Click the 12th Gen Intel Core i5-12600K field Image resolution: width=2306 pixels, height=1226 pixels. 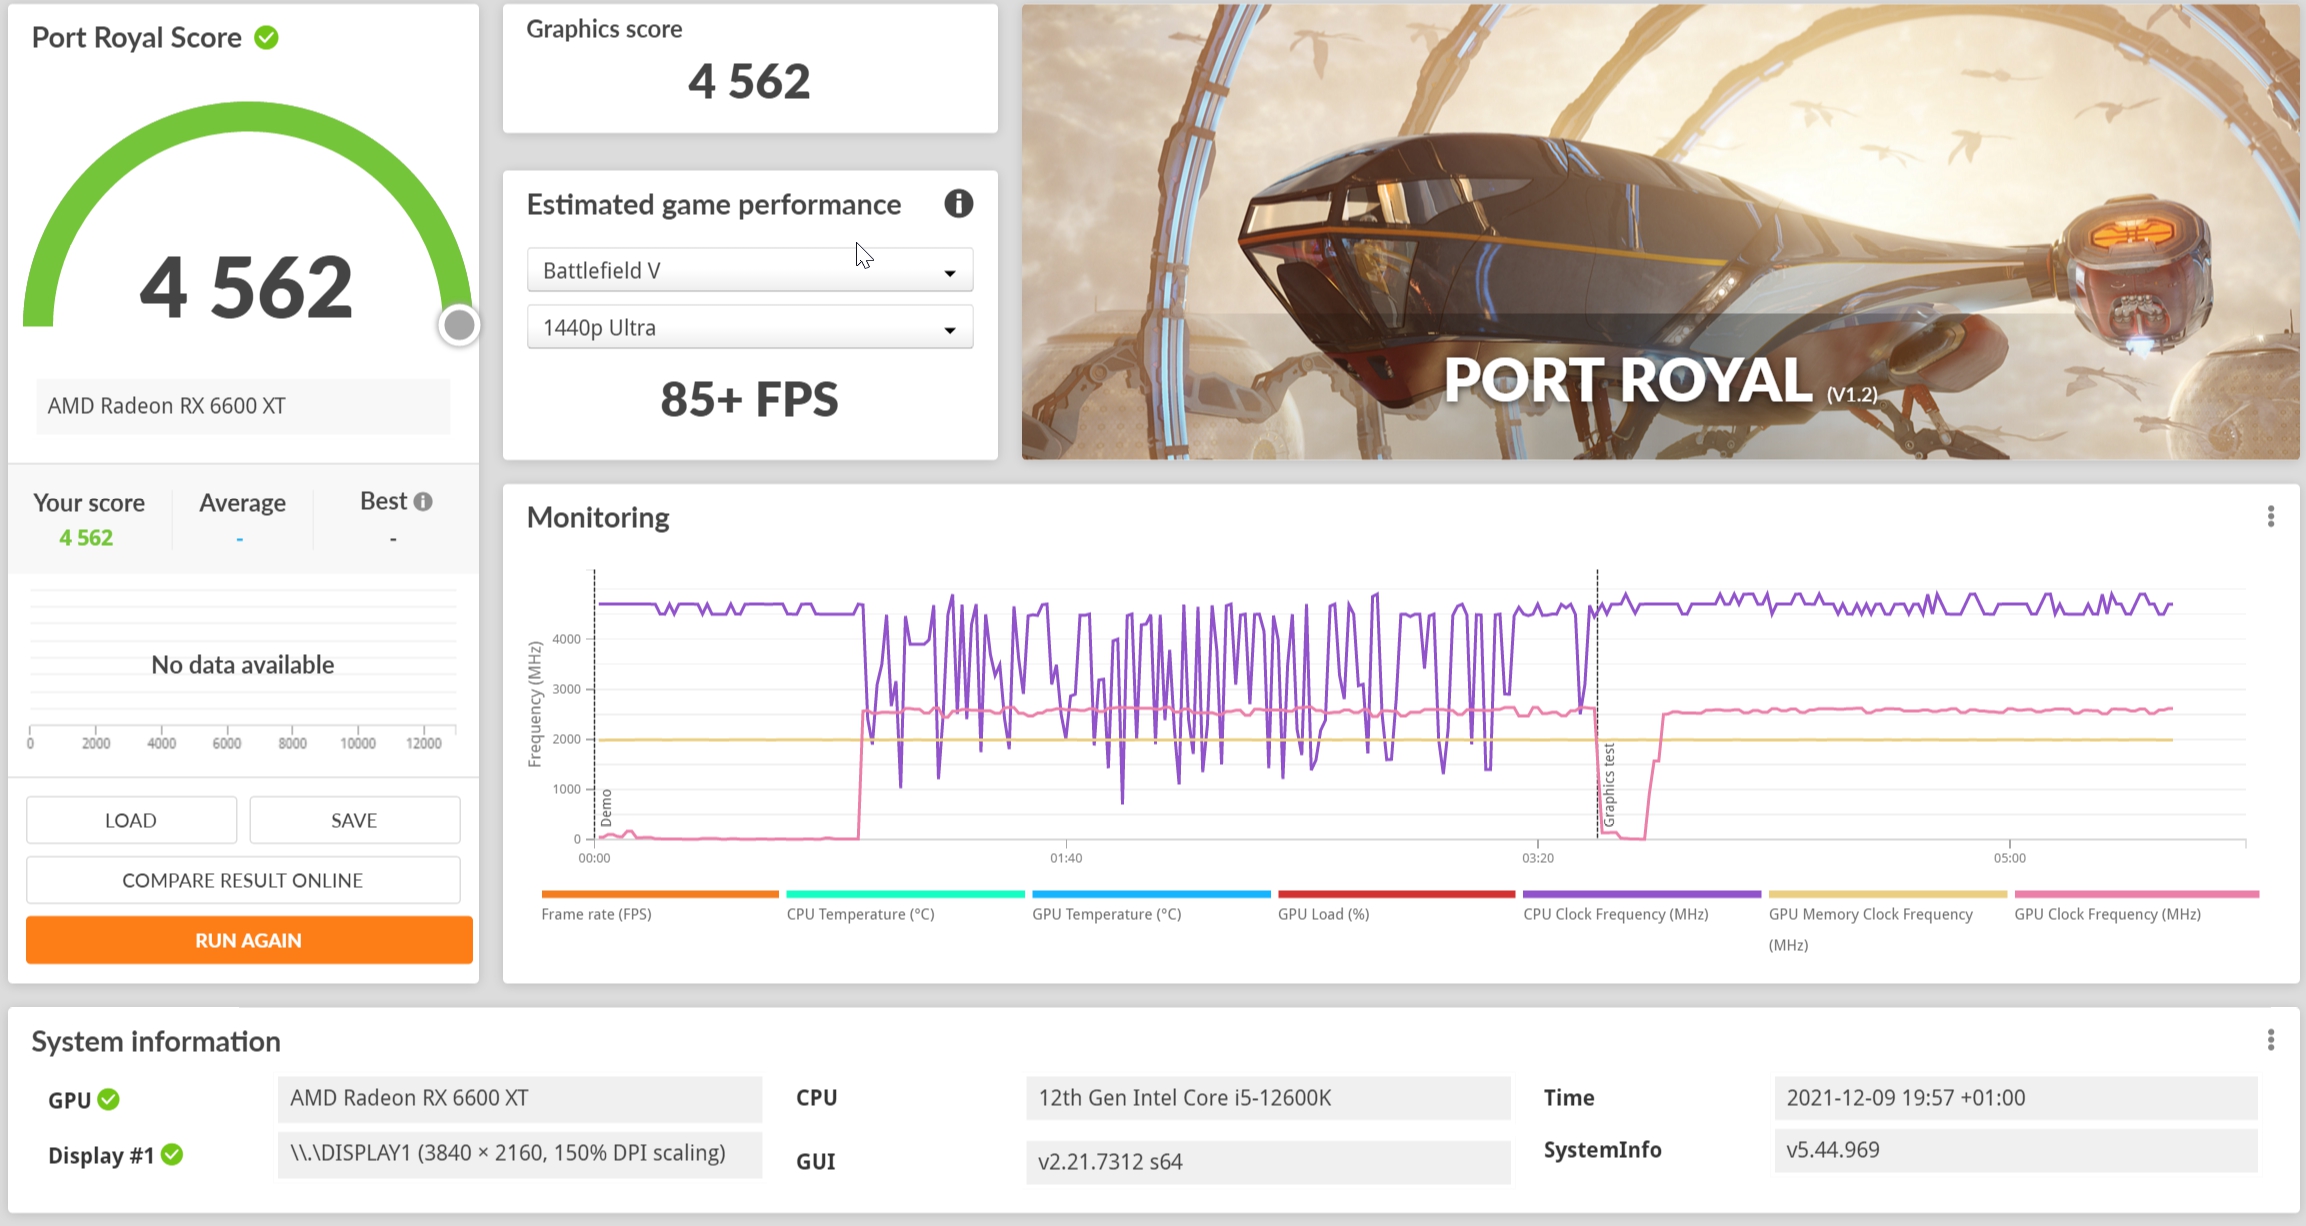tap(1268, 1098)
